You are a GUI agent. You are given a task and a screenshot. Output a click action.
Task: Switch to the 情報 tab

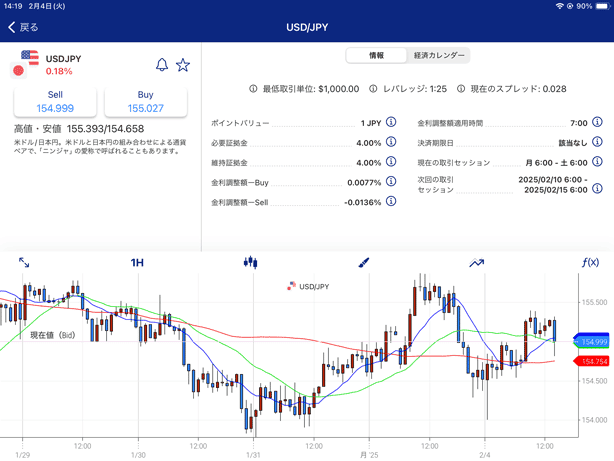(x=376, y=56)
